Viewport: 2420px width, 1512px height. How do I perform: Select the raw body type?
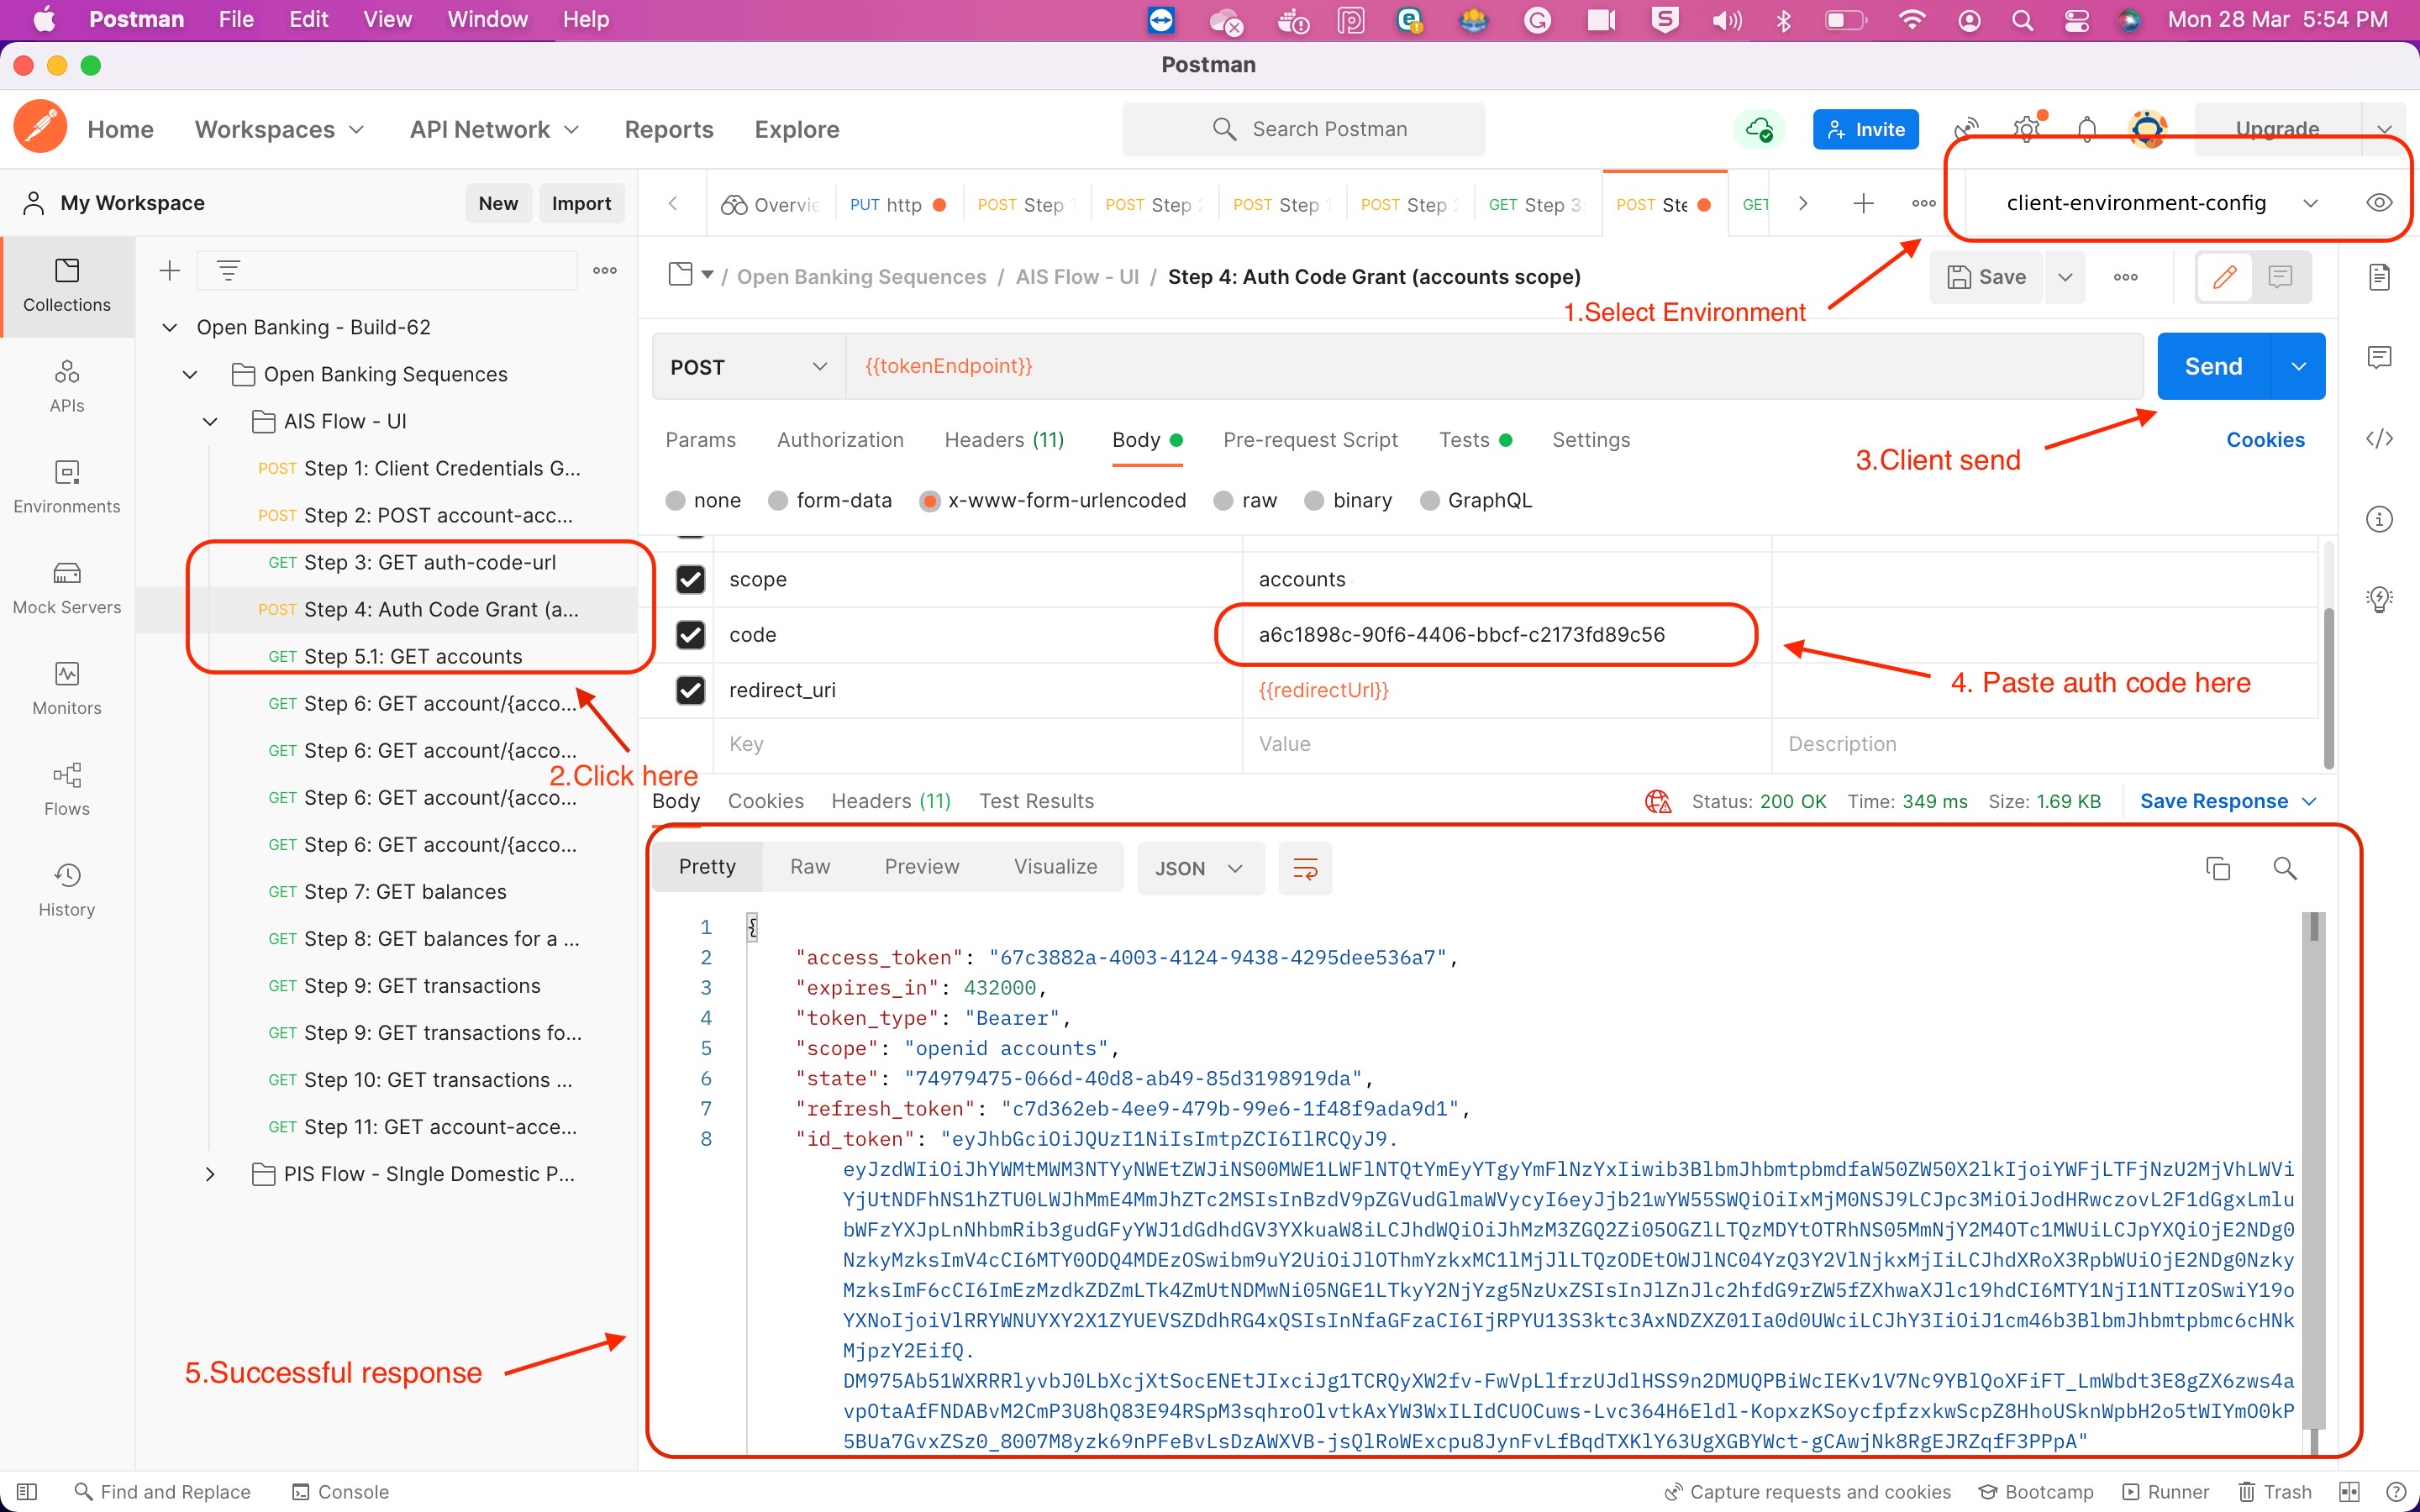pyautogui.click(x=1223, y=500)
